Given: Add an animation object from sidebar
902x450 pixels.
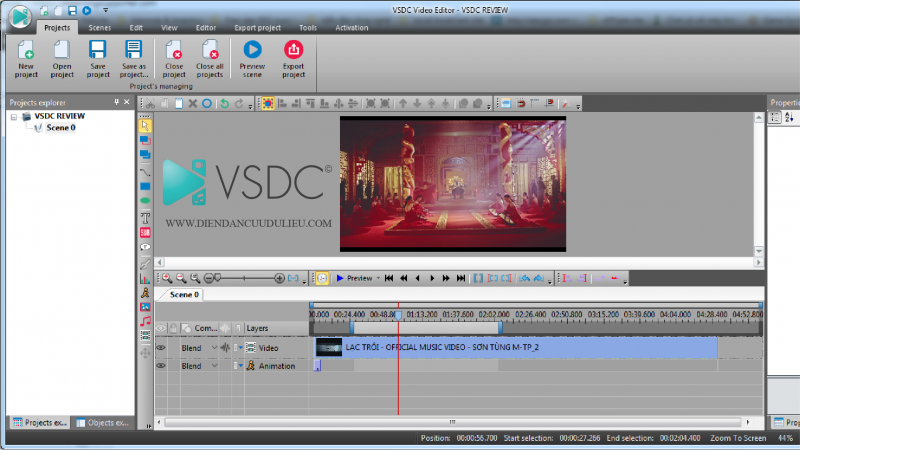Looking at the screenshot, I should 145,293.
